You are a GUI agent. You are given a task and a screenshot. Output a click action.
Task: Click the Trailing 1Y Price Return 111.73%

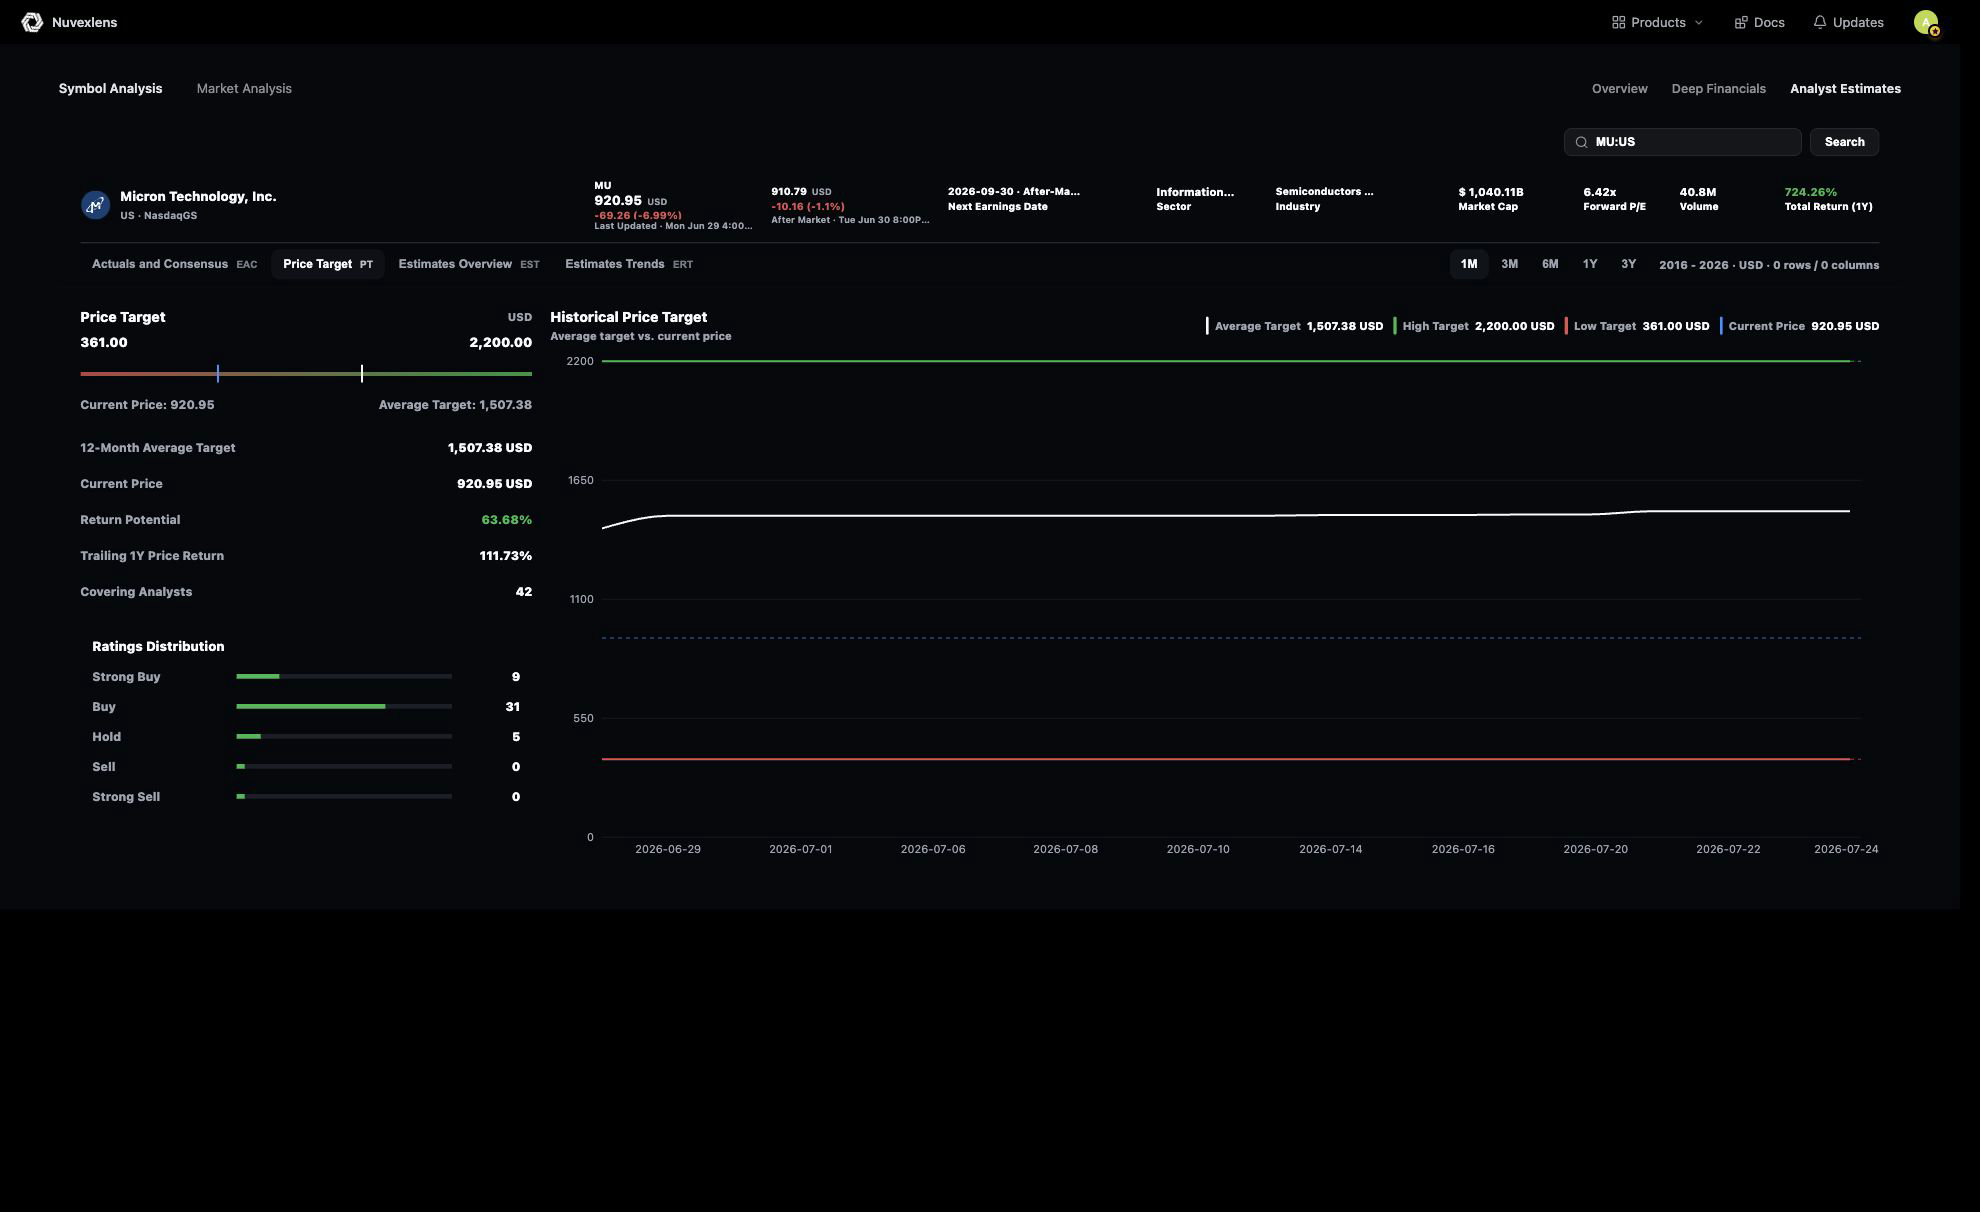pos(505,556)
